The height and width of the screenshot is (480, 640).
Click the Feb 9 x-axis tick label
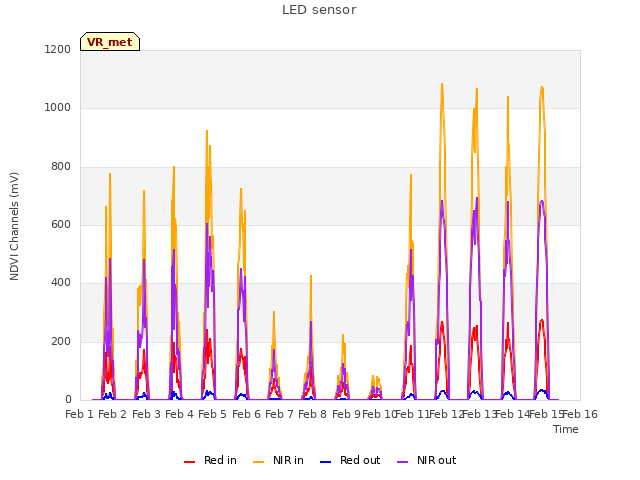point(346,414)
